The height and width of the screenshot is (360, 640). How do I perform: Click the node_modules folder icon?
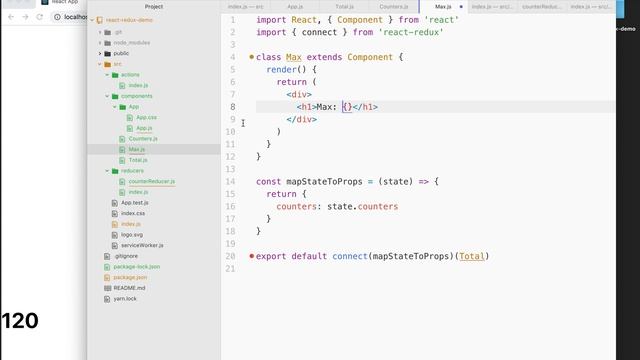[108, 43]
